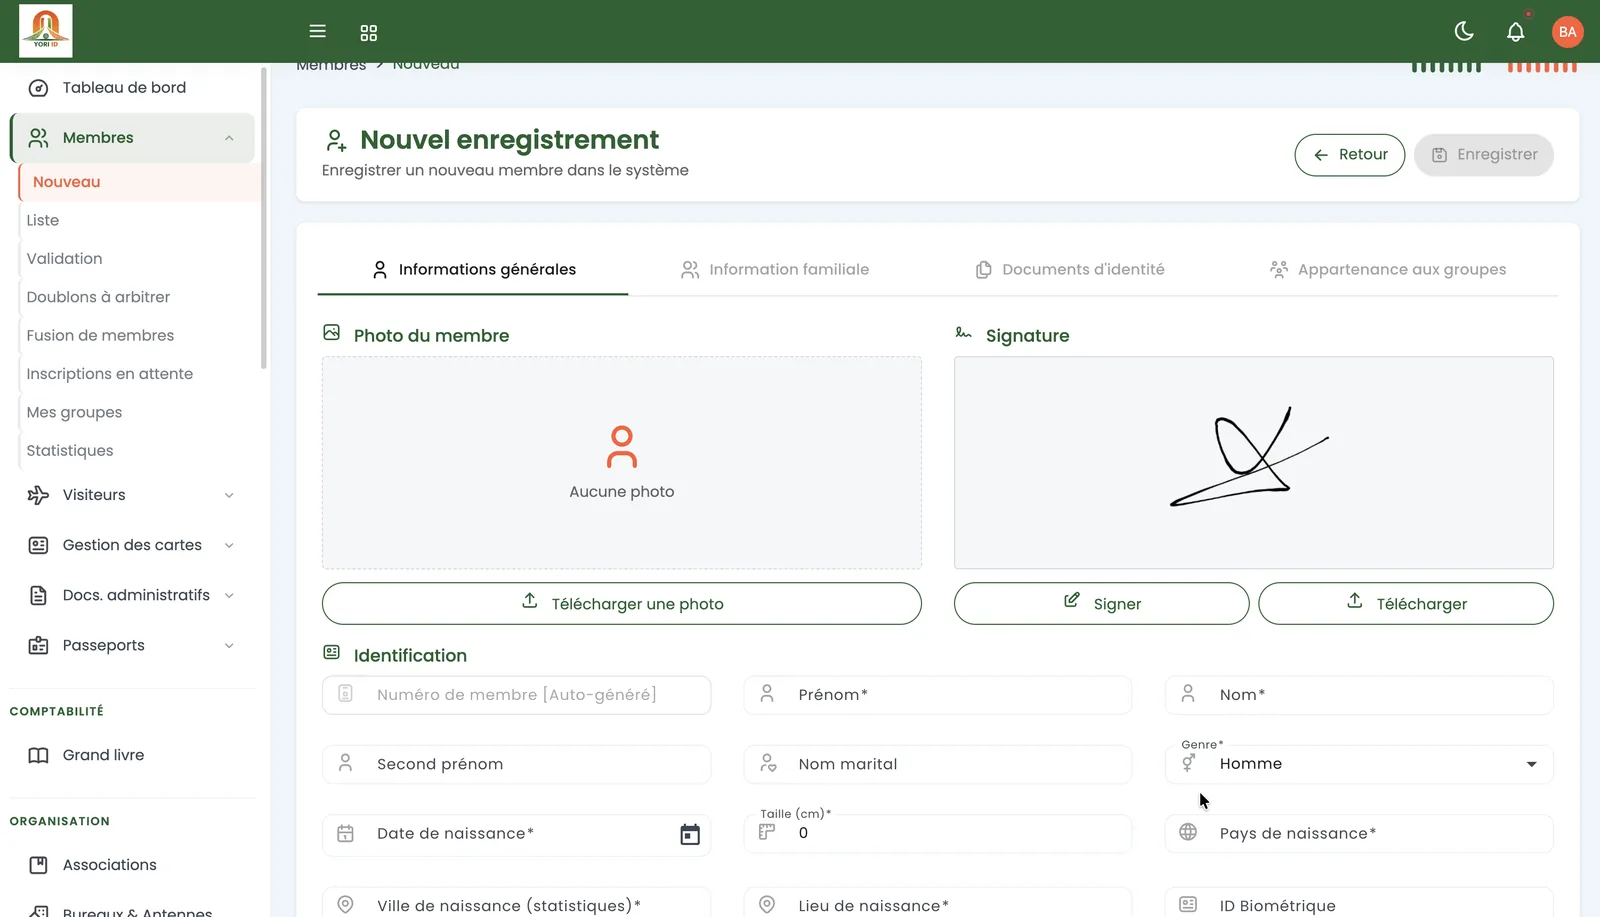Expand Docs. administratifs section

coord(132,595)
